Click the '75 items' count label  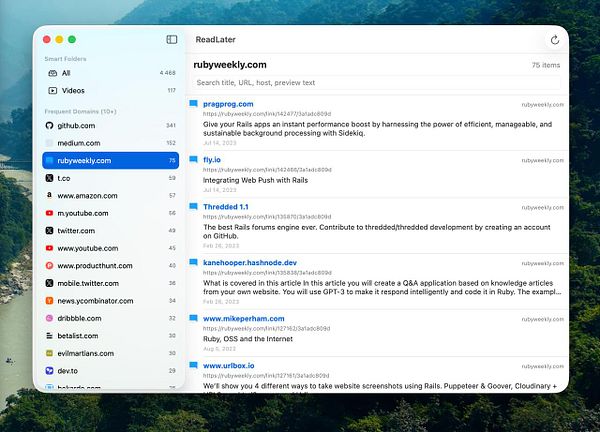tap(546, 65)
